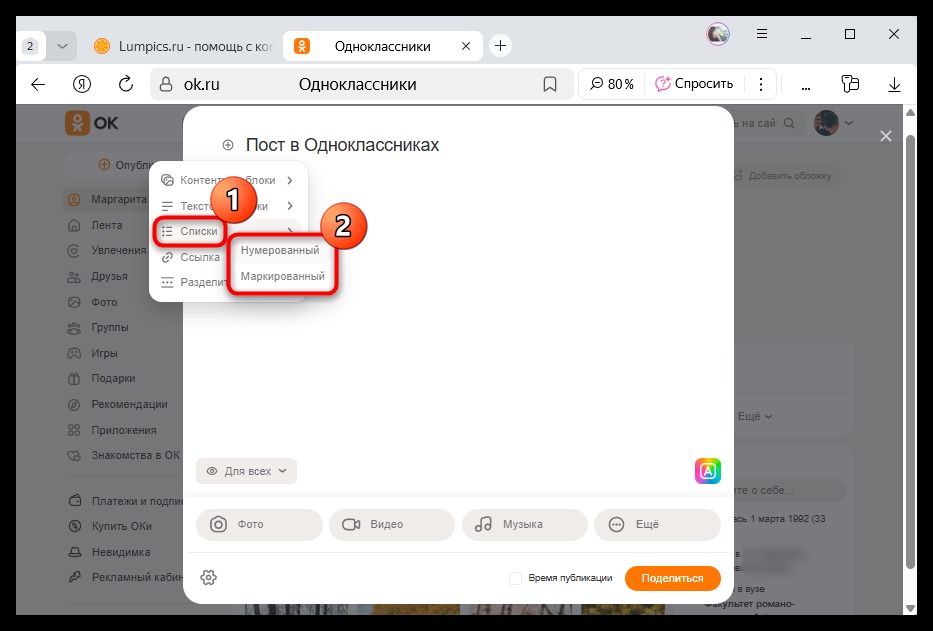Add Видео to the post
The height and width of the screenshot is (631, 933).
coord(392,524)
